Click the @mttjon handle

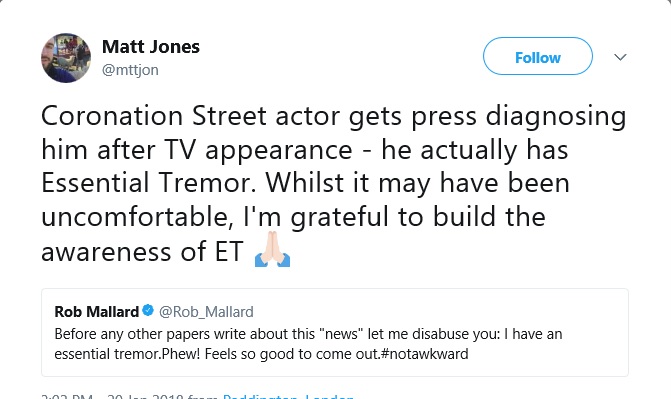click(x=130, y=70)
